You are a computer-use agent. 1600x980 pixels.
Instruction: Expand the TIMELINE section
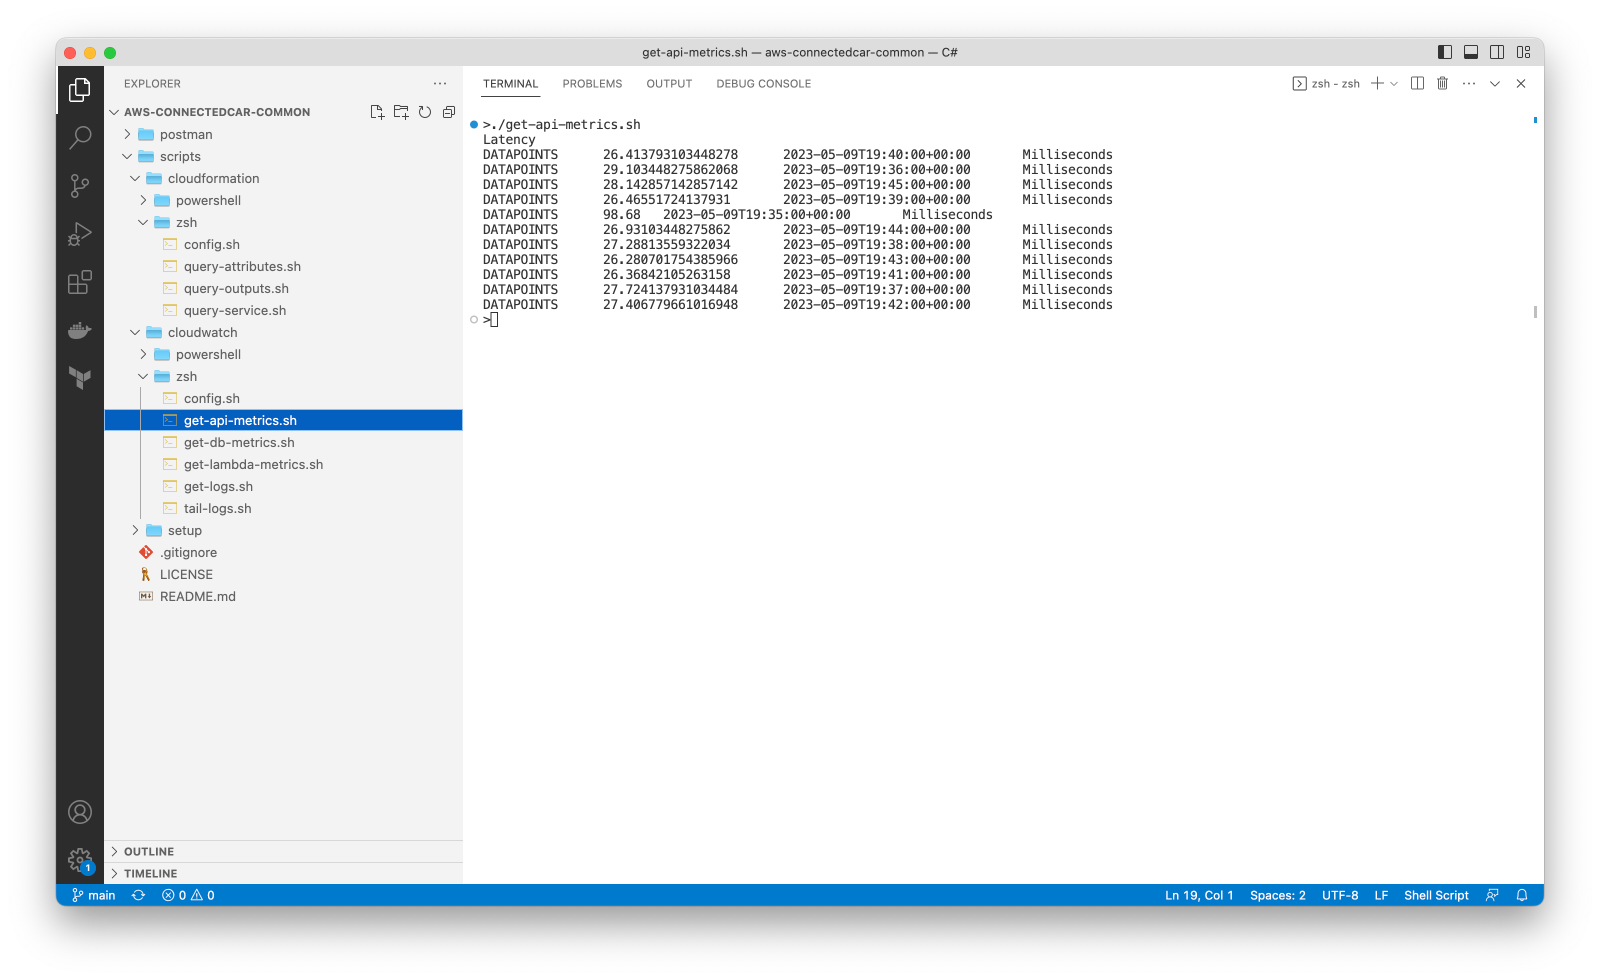(283, 874)
